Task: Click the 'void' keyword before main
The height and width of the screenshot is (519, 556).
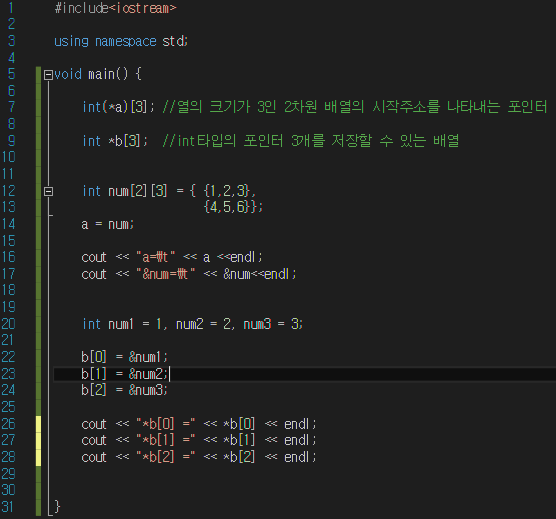Action: 68,74
